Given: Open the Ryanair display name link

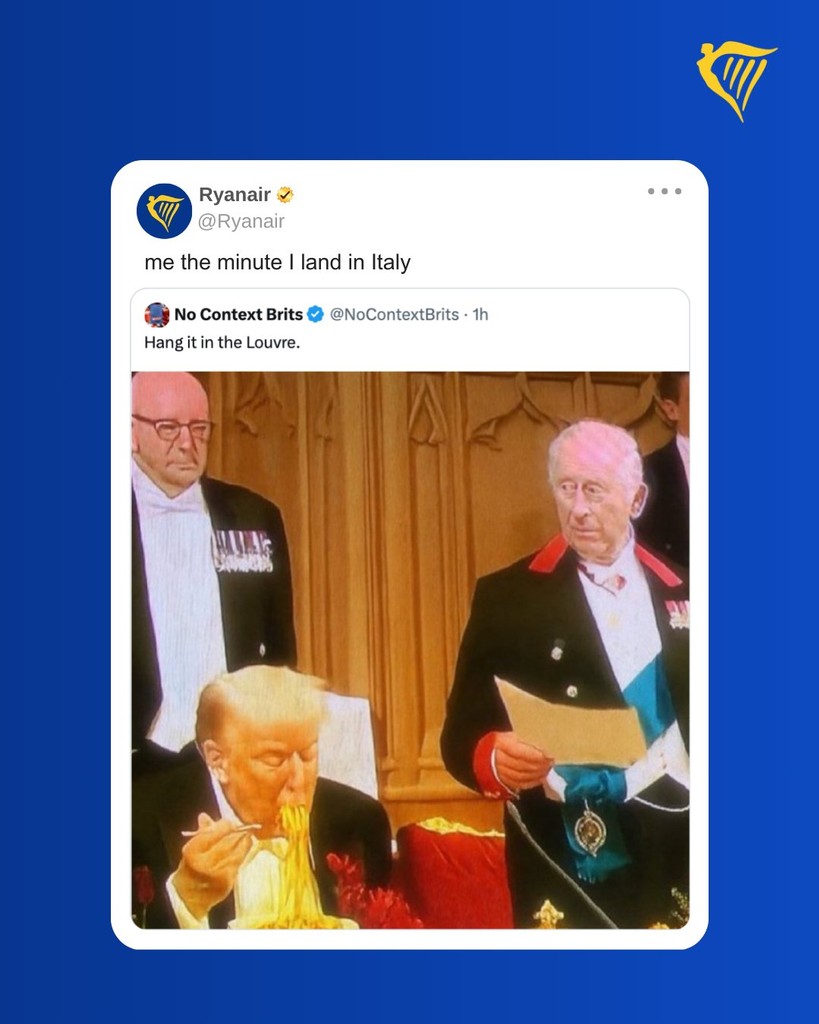Looking at the screenshot, I should pos(234,195).
